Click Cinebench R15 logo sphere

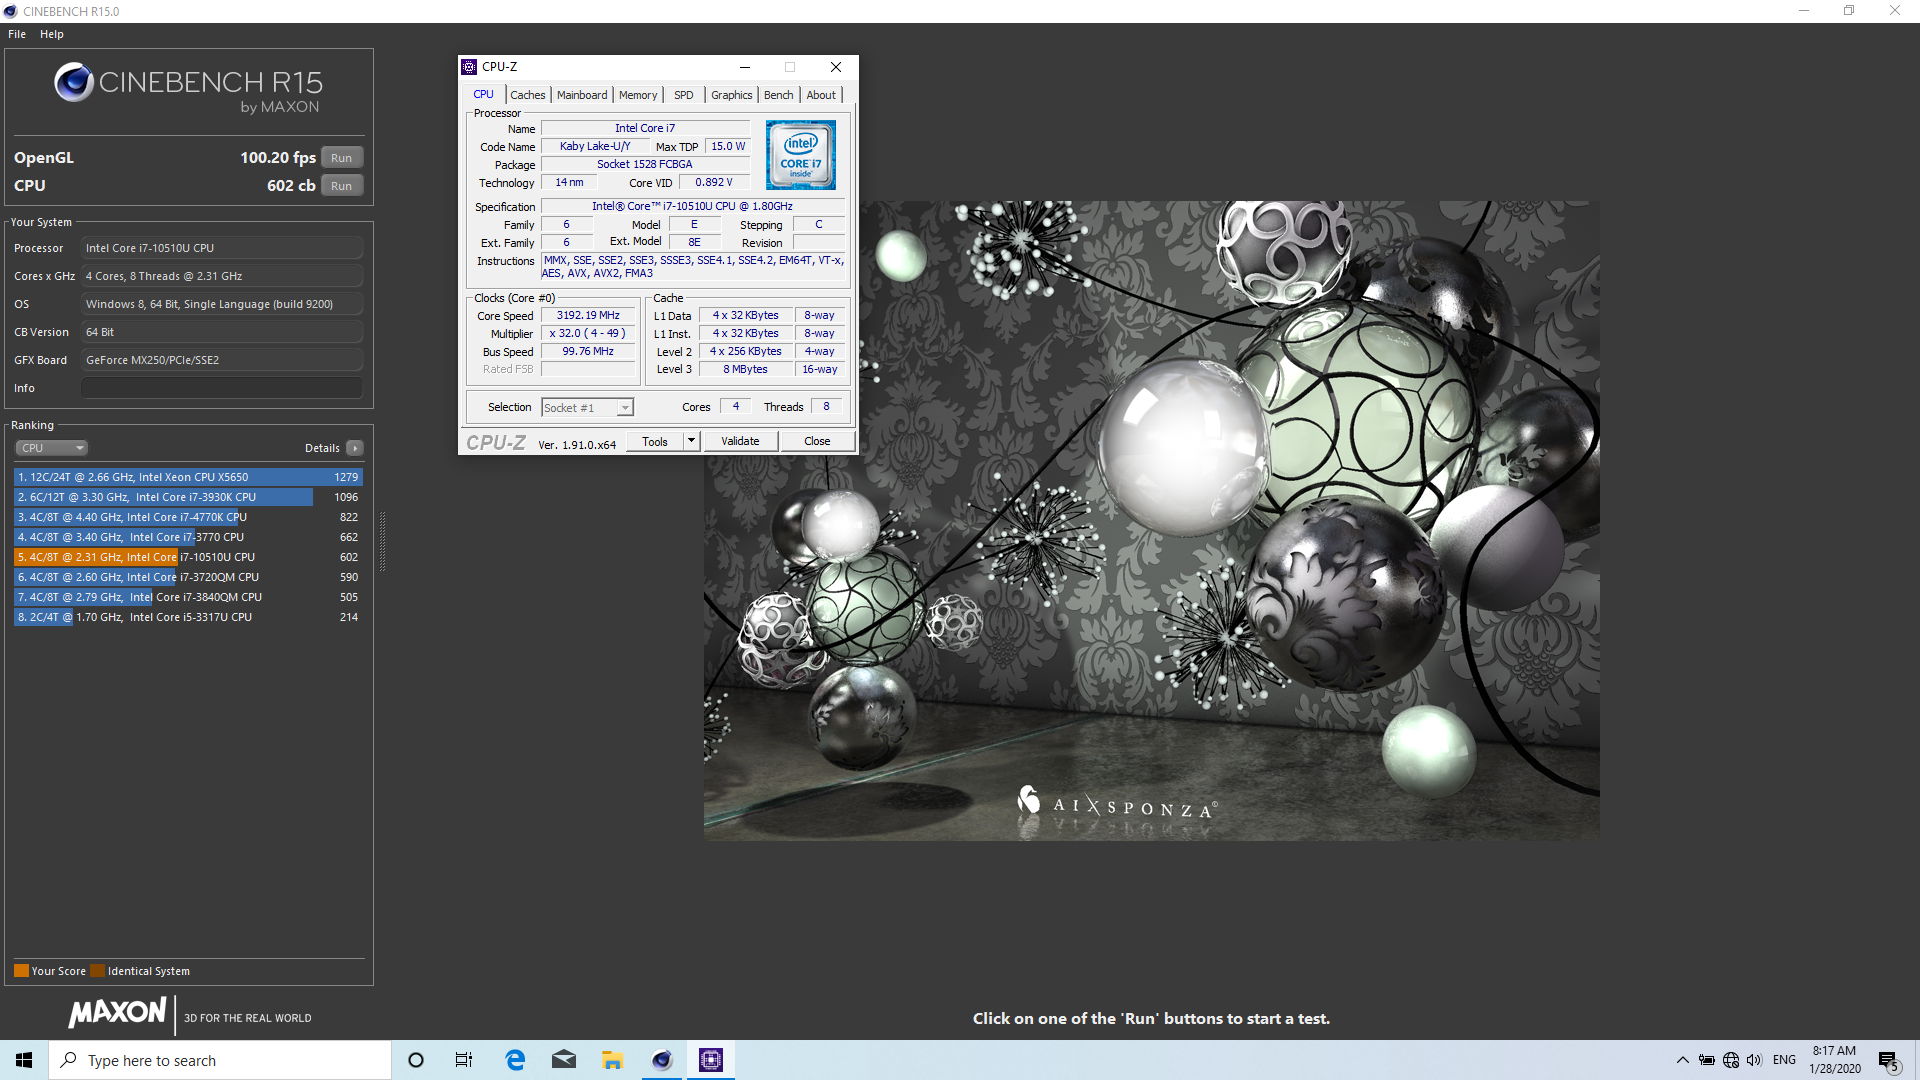(74, 82)
